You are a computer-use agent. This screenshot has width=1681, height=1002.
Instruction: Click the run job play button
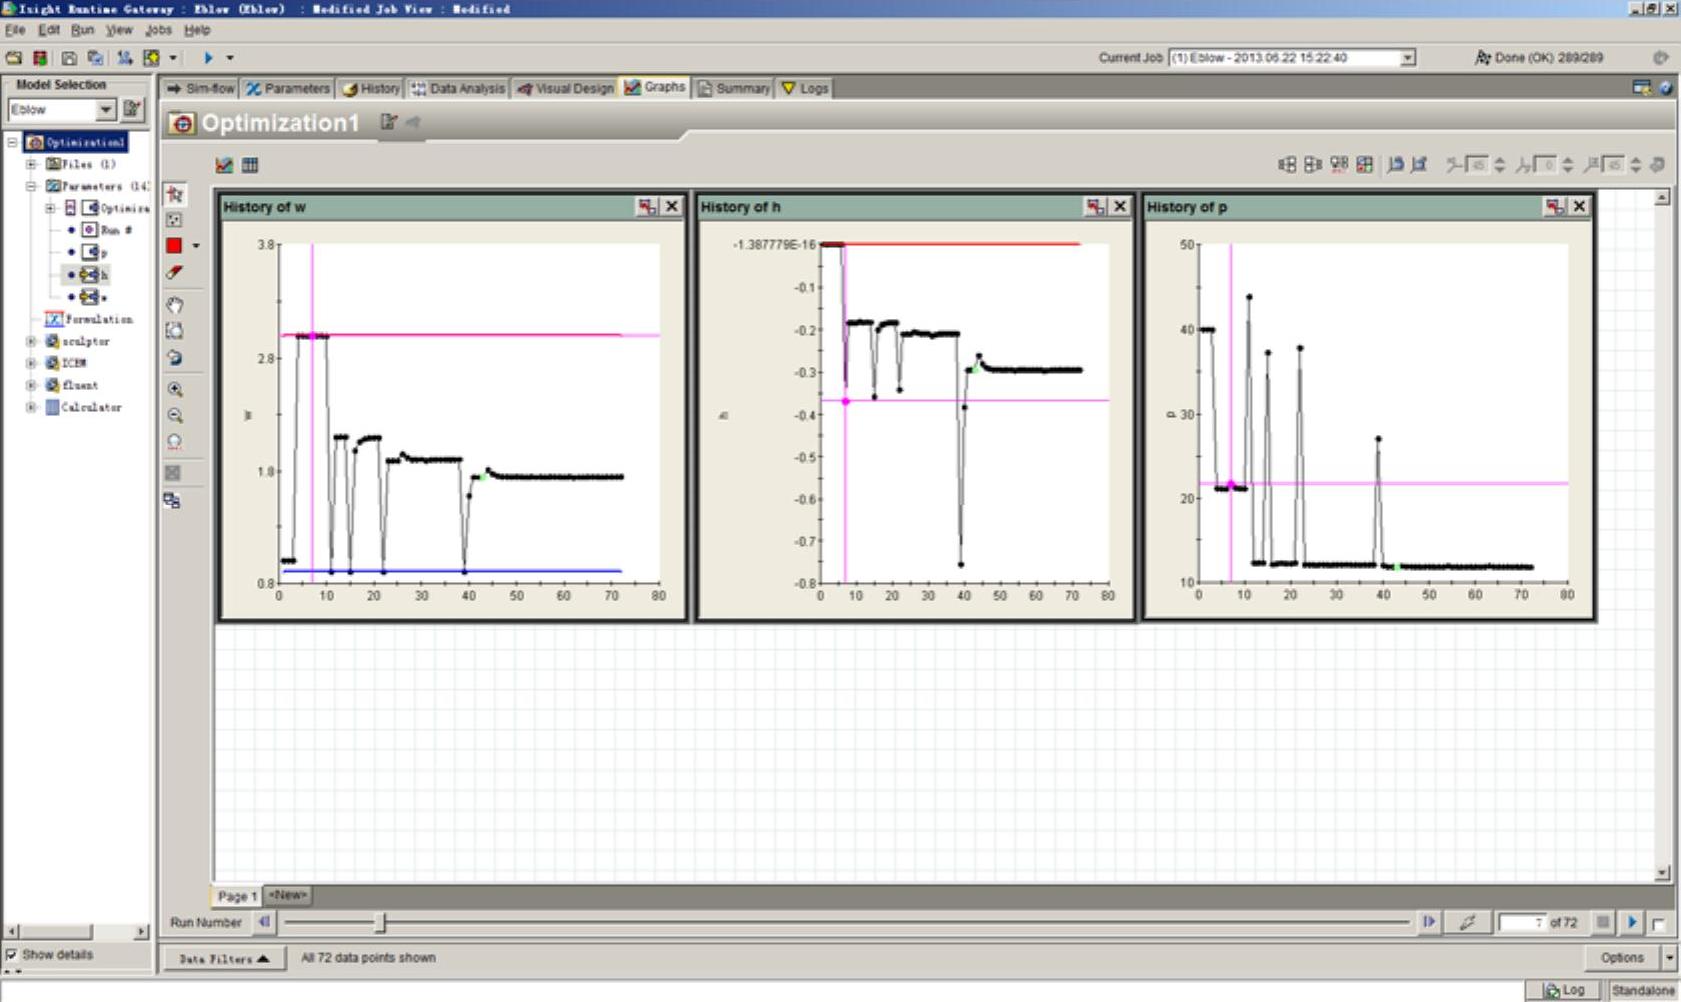click(x=208, y=58)
